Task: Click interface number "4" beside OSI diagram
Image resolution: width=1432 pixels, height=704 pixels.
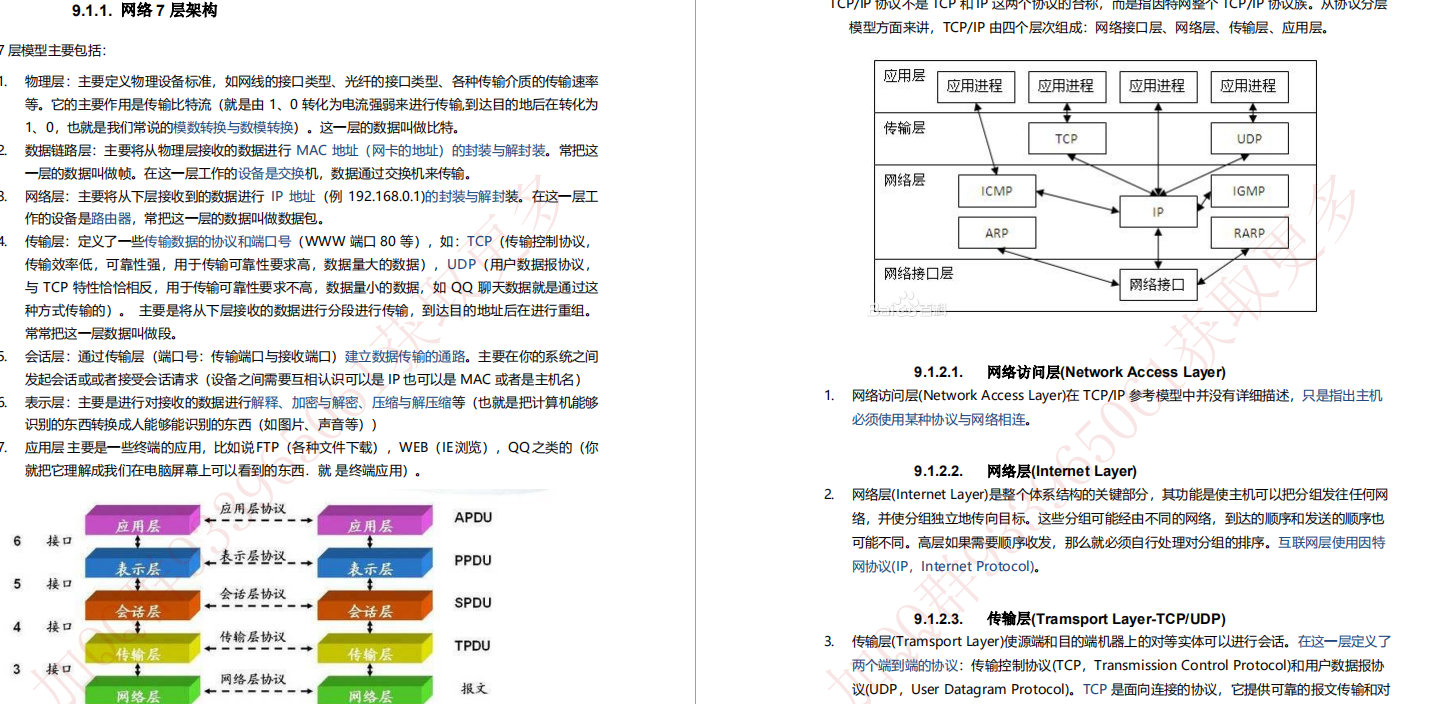Action: pyautogui.click(x=16, y=627)
